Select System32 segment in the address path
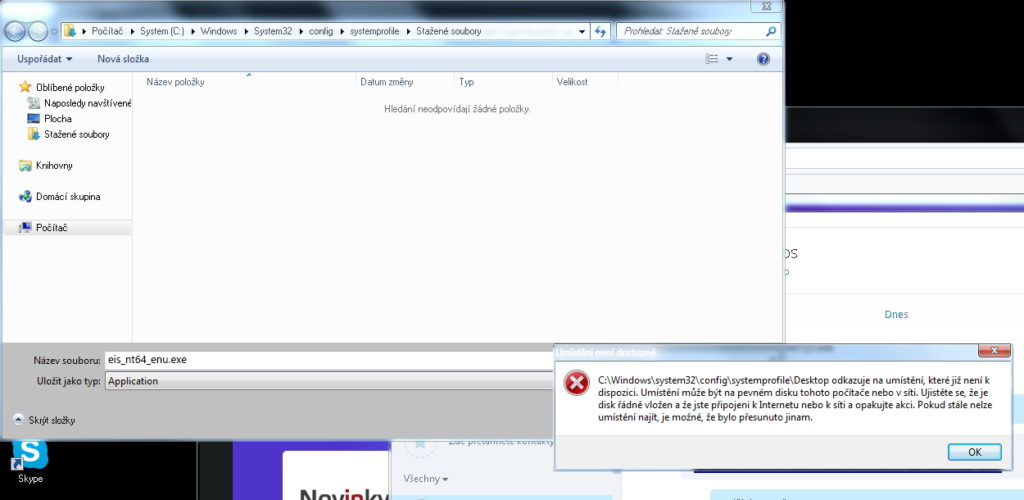Viewport: 1024px width, 500px height. [273, 31]
